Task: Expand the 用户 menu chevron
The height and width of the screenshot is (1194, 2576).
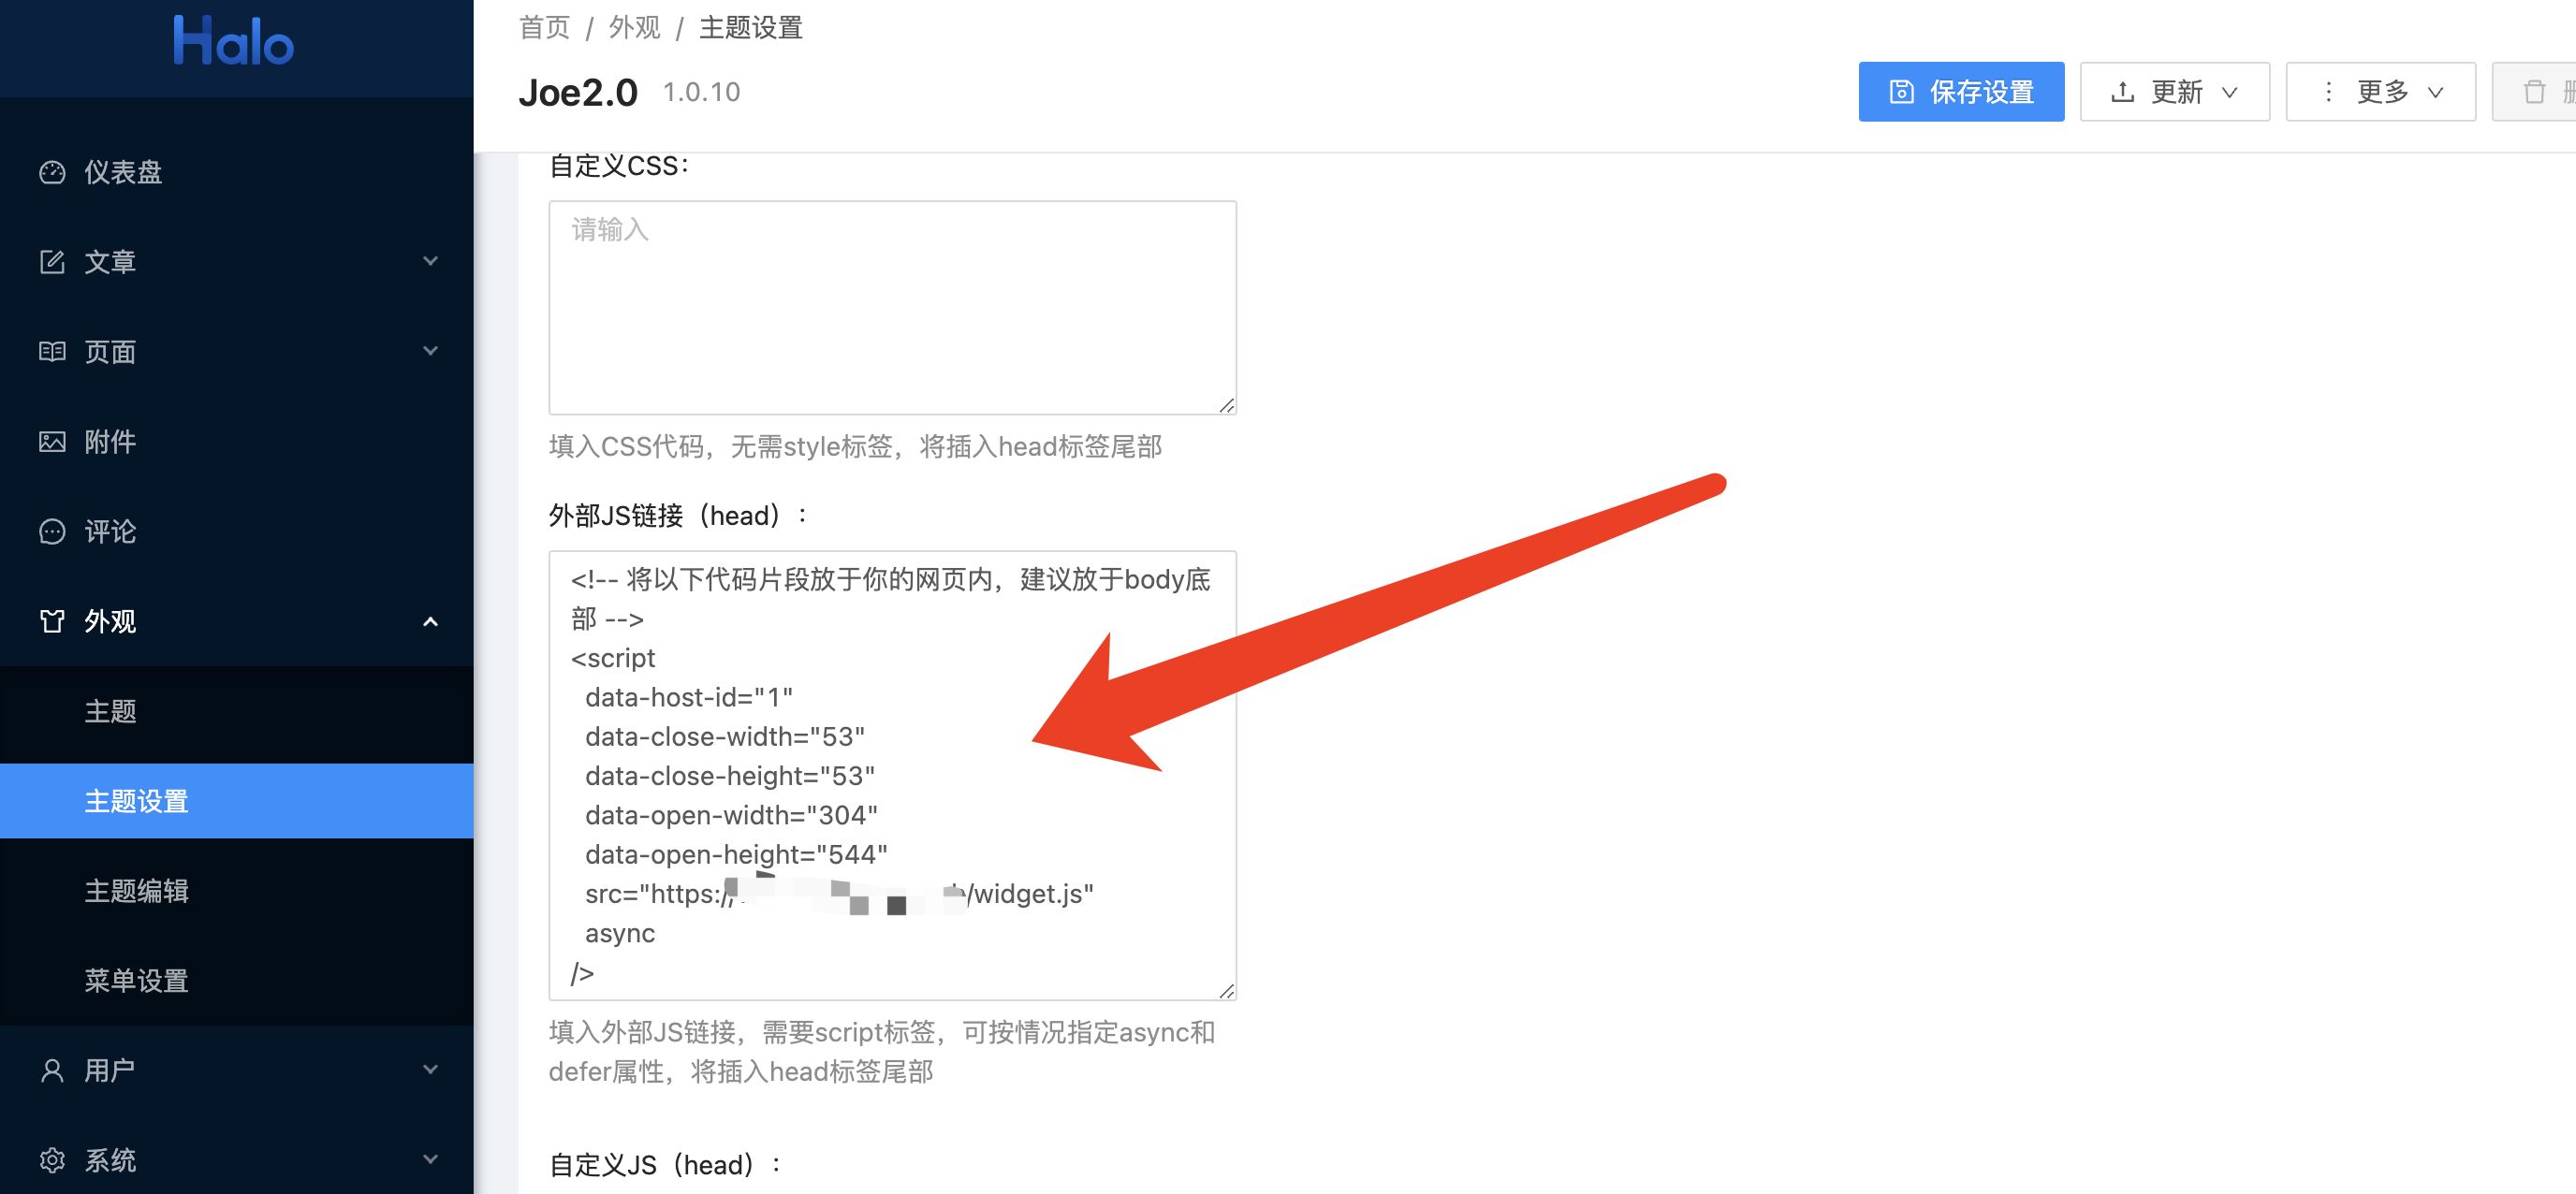Action: click(x=431, y=1069)
